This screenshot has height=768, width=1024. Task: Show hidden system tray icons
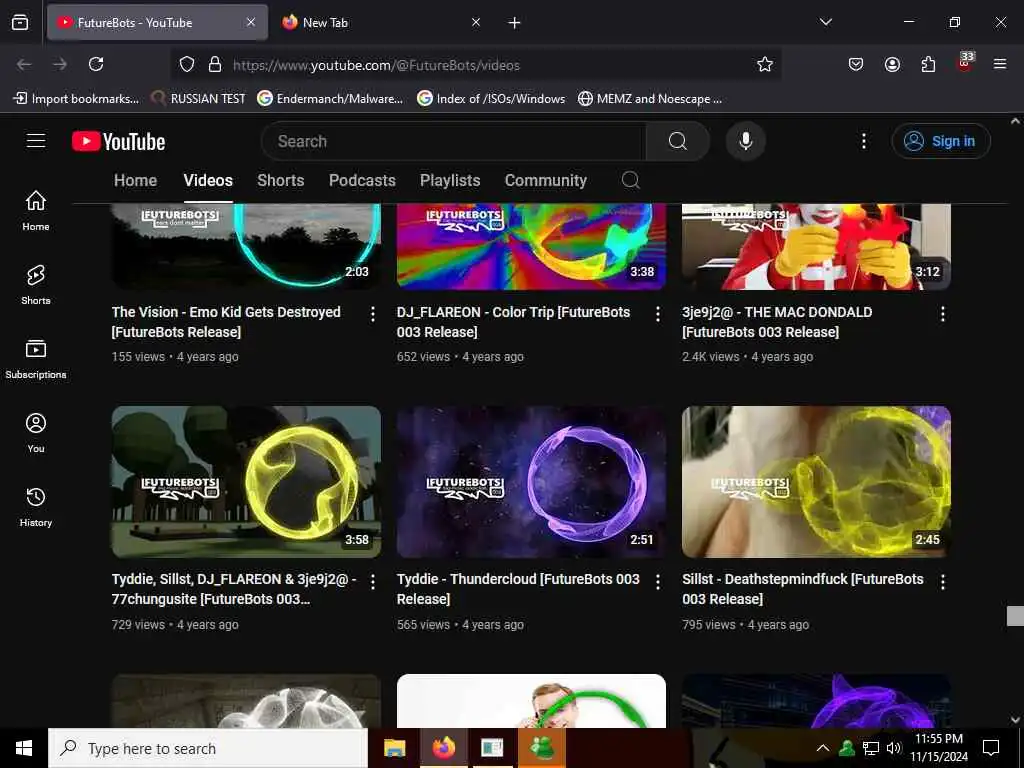pyautogui.click(x=823, y=748)
